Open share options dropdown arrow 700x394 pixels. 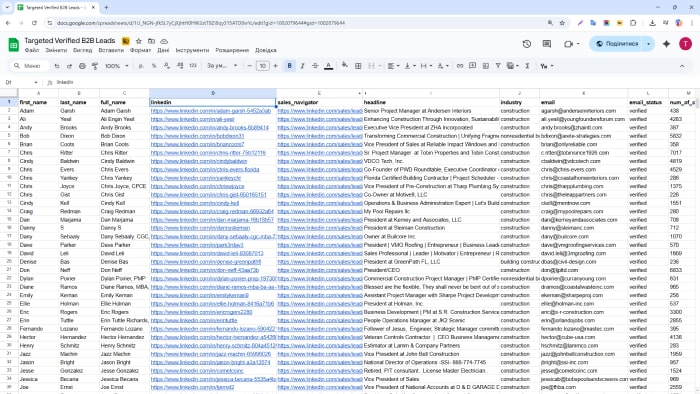[649, 44]
